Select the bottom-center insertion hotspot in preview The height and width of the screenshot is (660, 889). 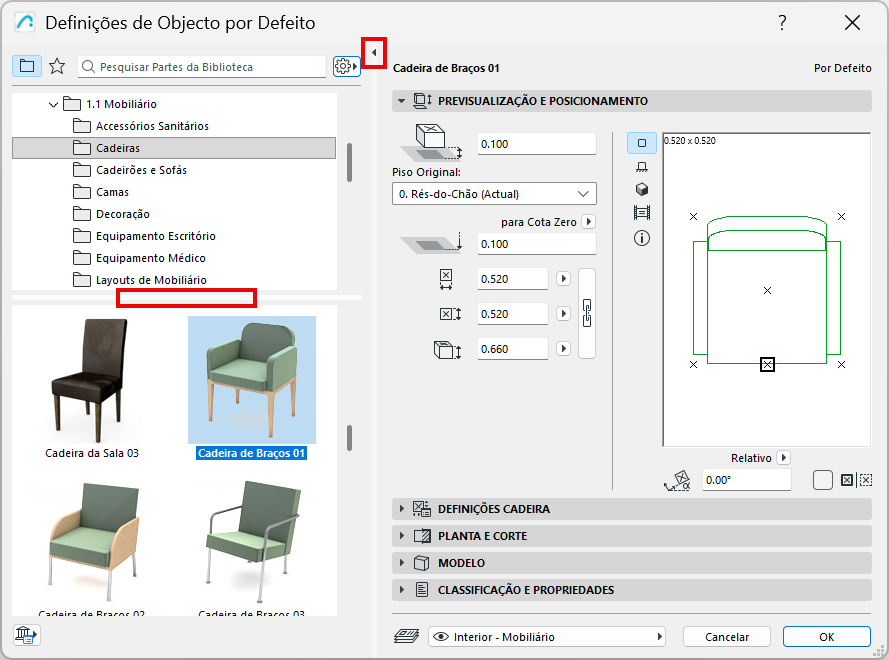coord(767,364)
